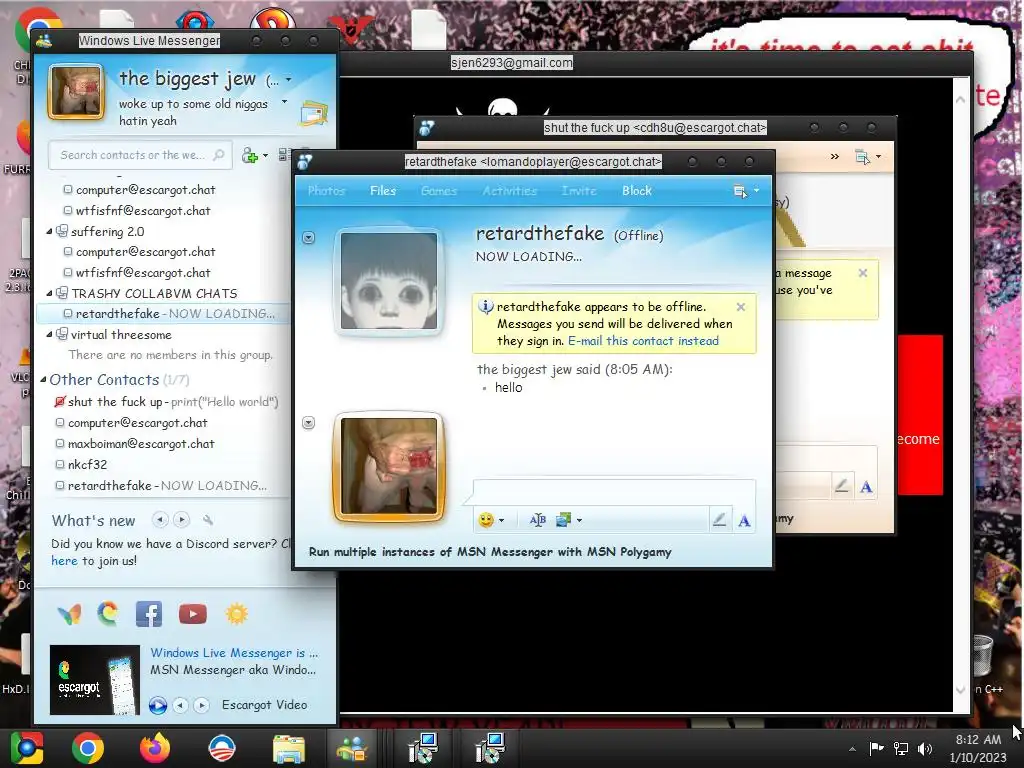Click the MSN Polygamy ad text

490,552
